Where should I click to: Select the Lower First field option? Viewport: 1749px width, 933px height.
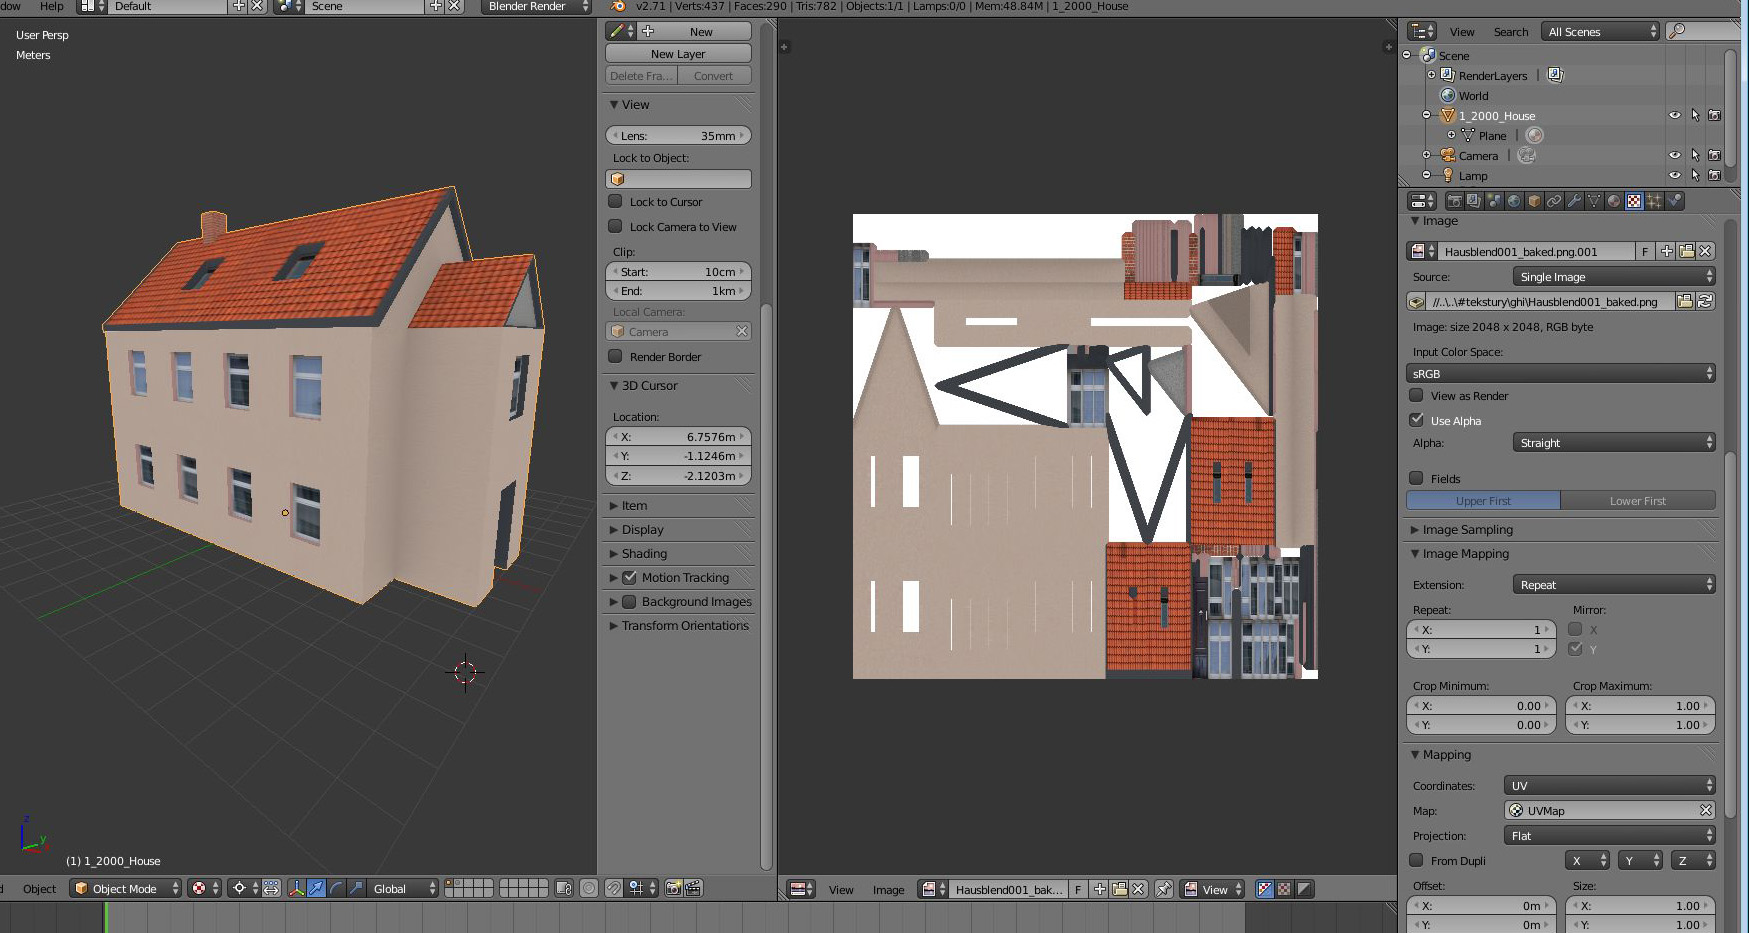click(x=1637, y=501)
